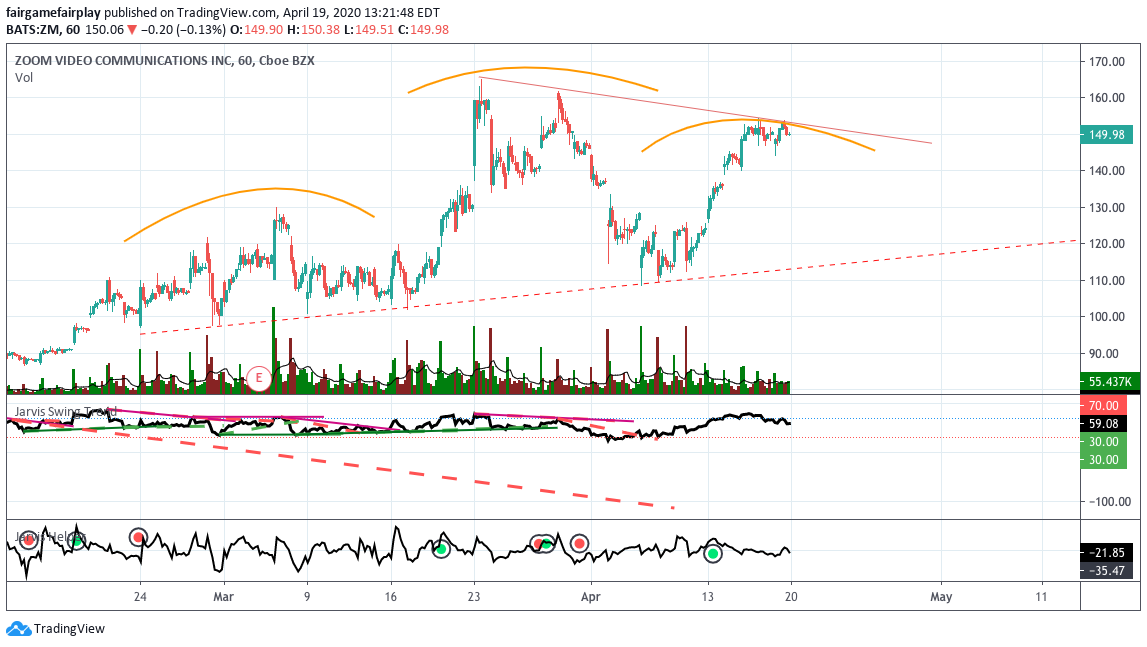Image resolution: width=1147 pixels, height=647 pixels.
Task: Click the '9' date on time axis
Action: point(307,596)
